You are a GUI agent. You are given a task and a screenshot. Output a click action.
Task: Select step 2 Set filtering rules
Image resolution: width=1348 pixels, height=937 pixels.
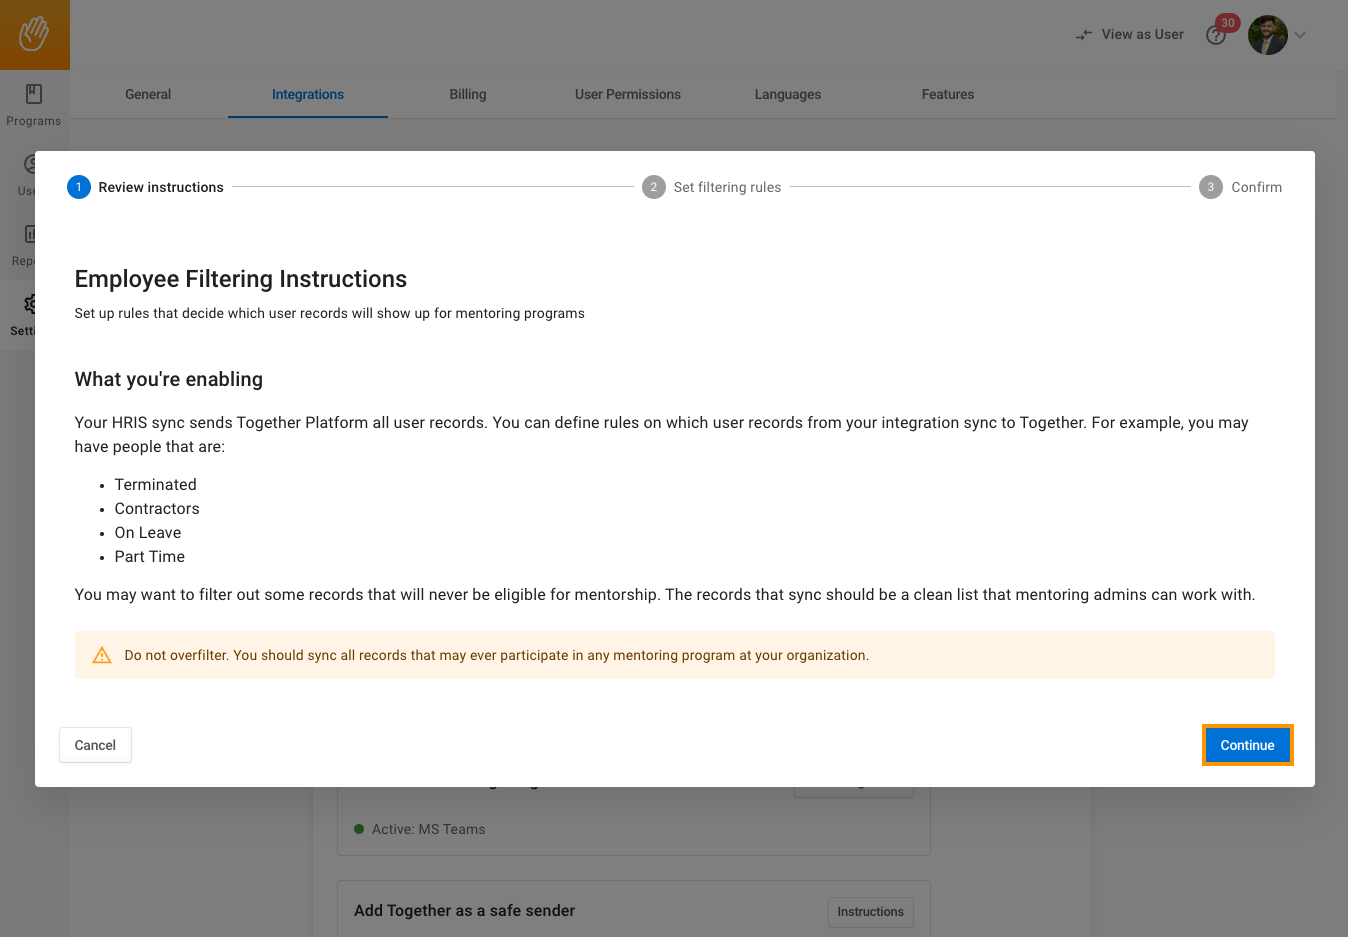pos(712,187)
